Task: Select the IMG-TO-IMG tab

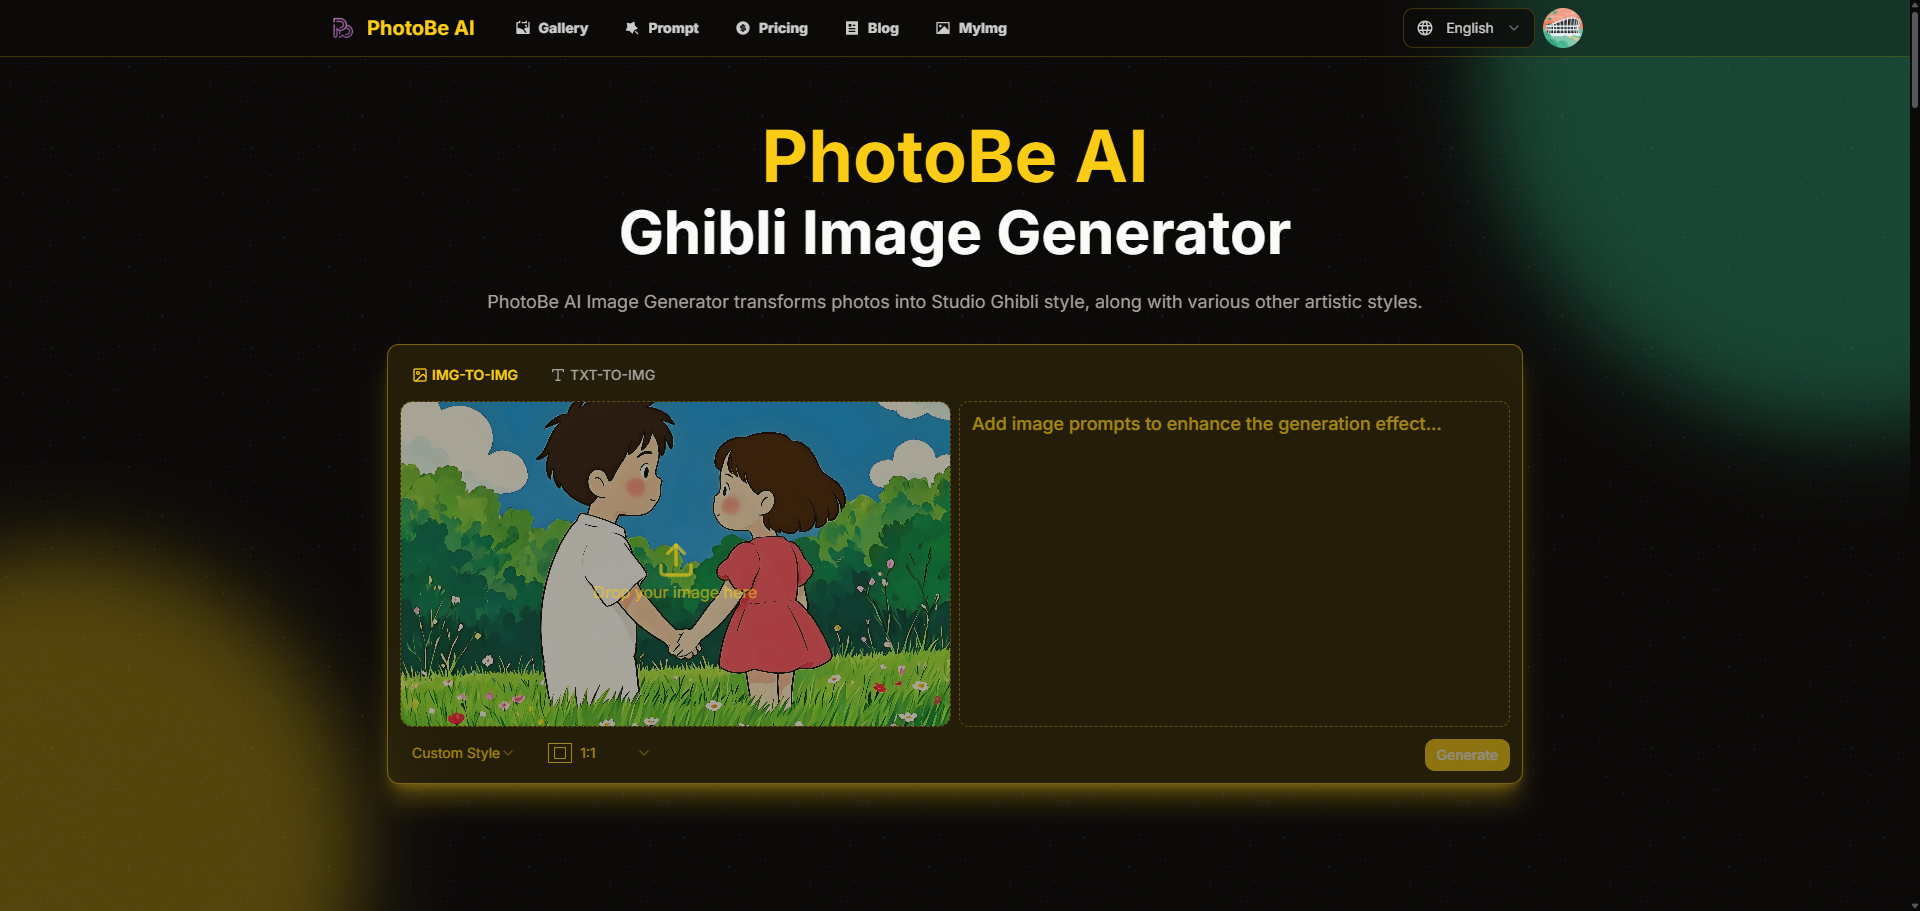Action: point(465,375)
